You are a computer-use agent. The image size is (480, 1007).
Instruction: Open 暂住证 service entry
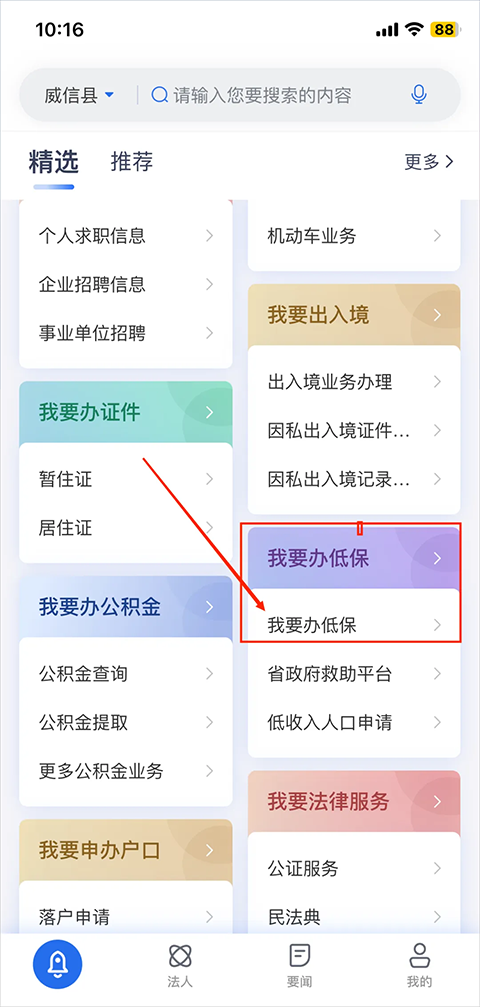tap(126, 478)
